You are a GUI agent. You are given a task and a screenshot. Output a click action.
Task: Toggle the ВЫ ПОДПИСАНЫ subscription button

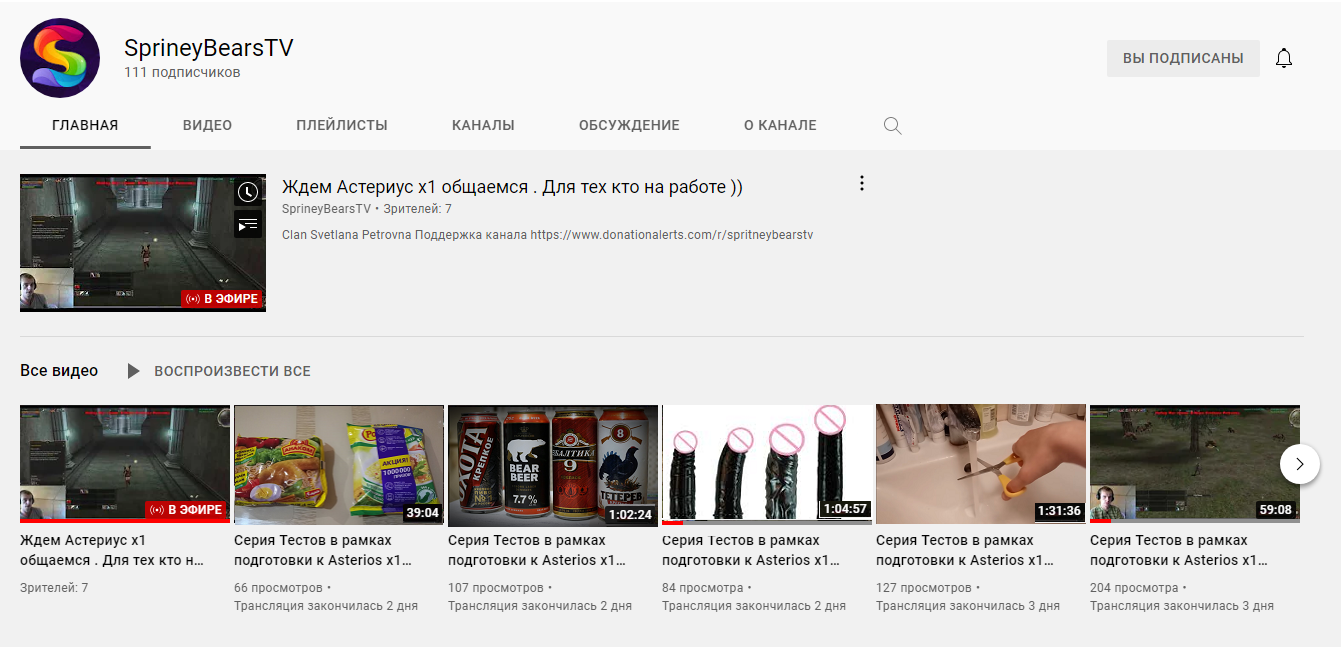pyautogui.click(x=1183, y=58)
